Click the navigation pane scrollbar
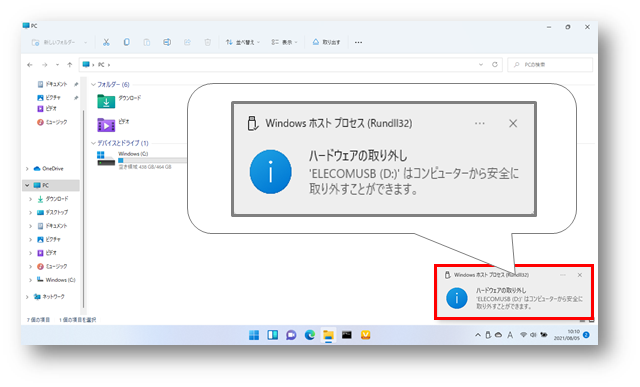Viewport: 640px width, 387px height. coord(84,208)
